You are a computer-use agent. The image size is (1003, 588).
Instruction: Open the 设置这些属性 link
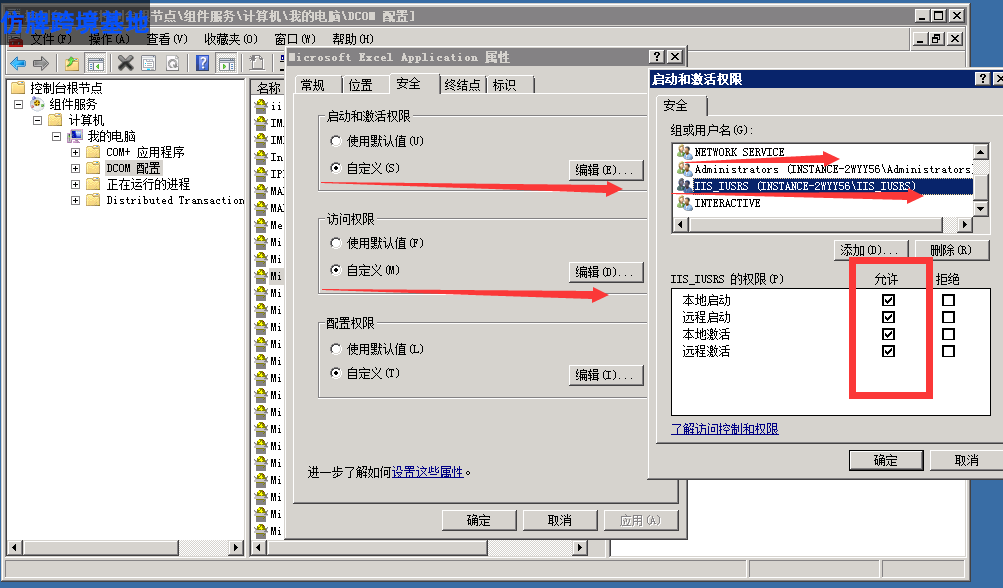tap(427, 472)
